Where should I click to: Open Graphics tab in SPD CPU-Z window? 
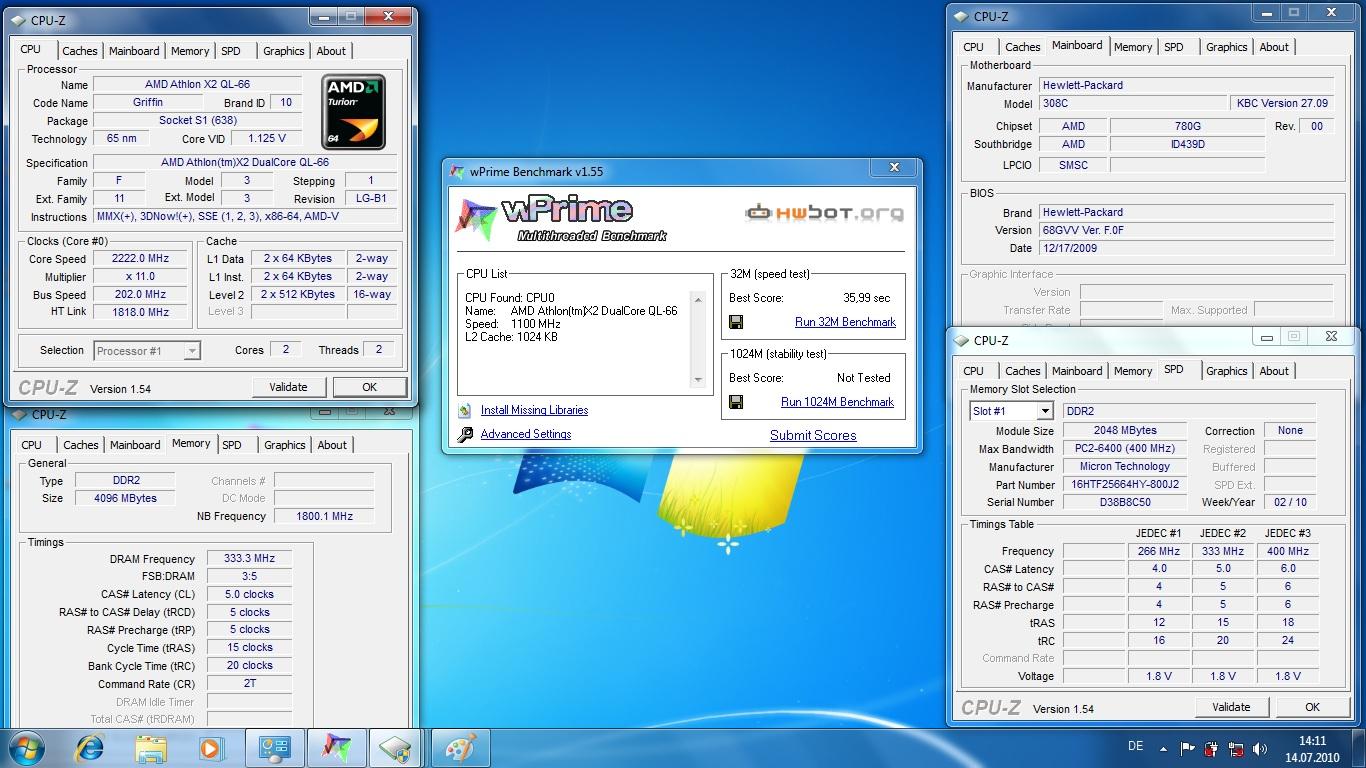(x=1227, y=371)
